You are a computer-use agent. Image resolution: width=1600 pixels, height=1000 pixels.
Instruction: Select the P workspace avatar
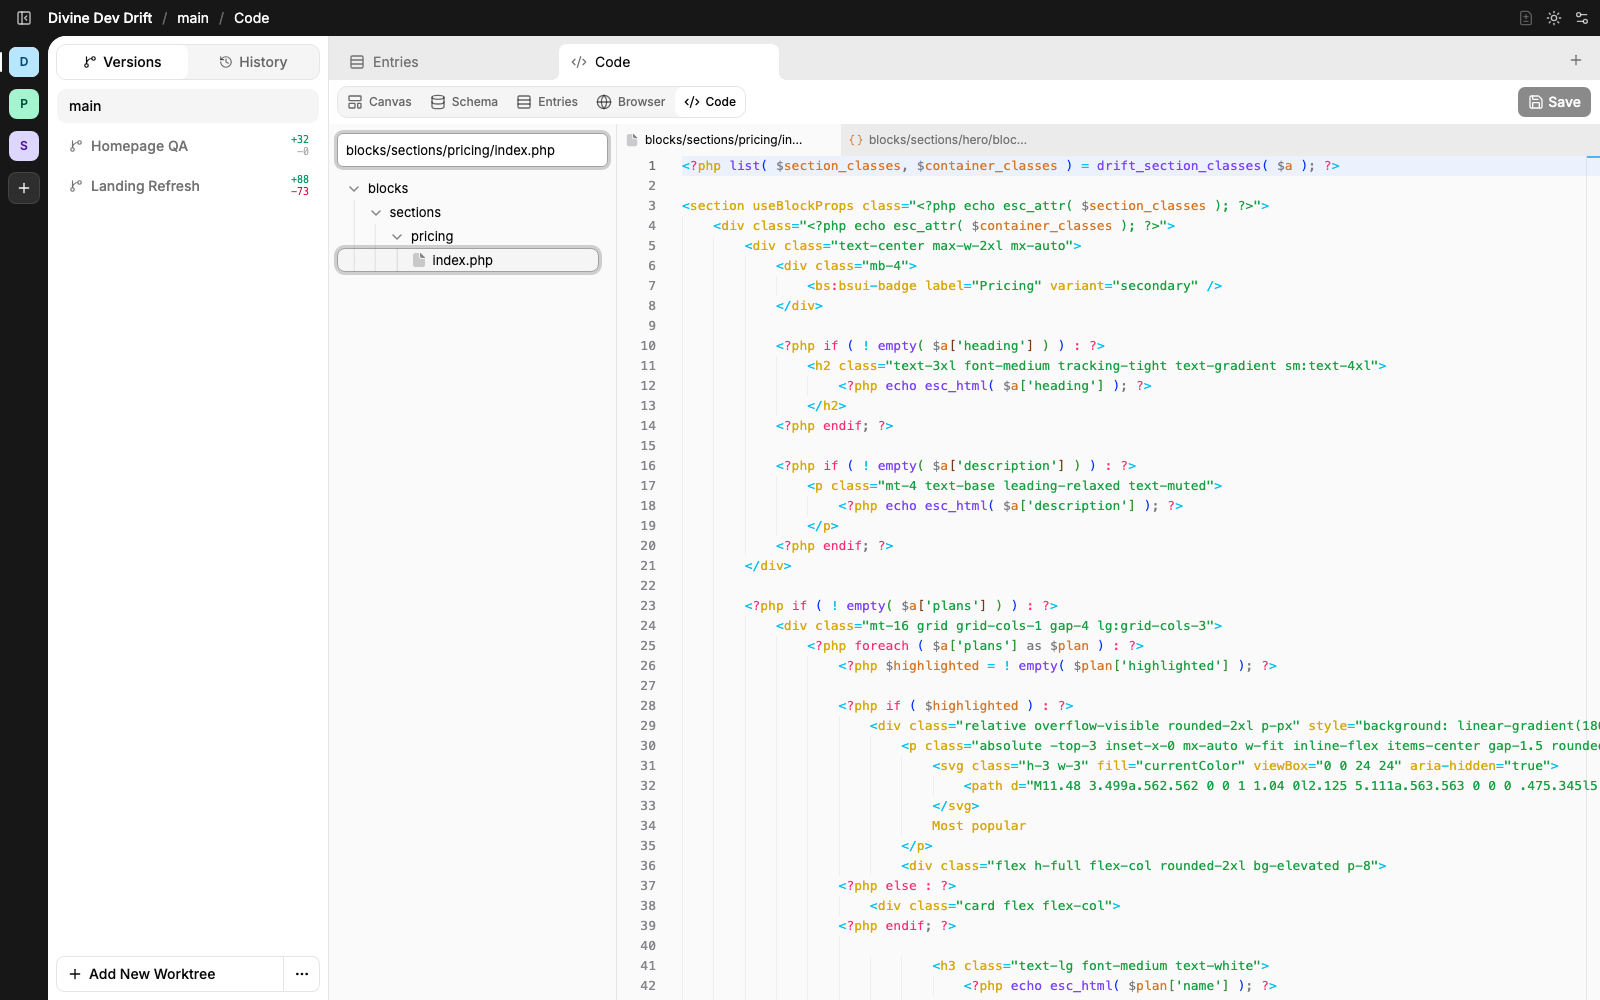[24, 104]
